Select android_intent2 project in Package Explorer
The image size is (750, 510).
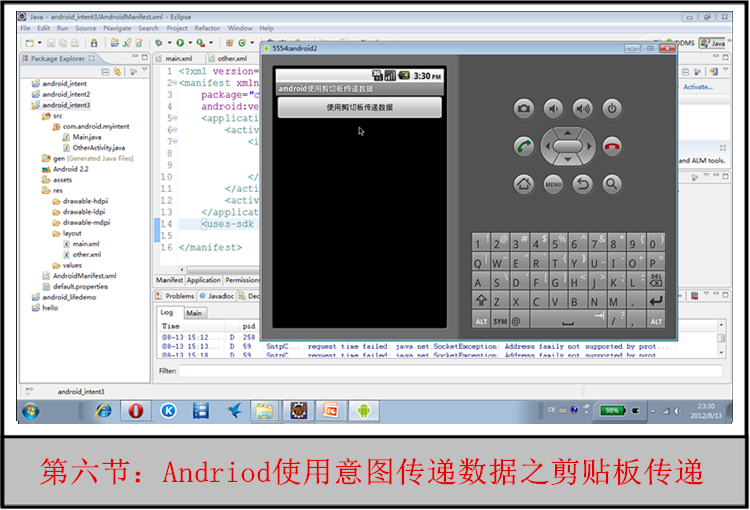coord(66,94)
